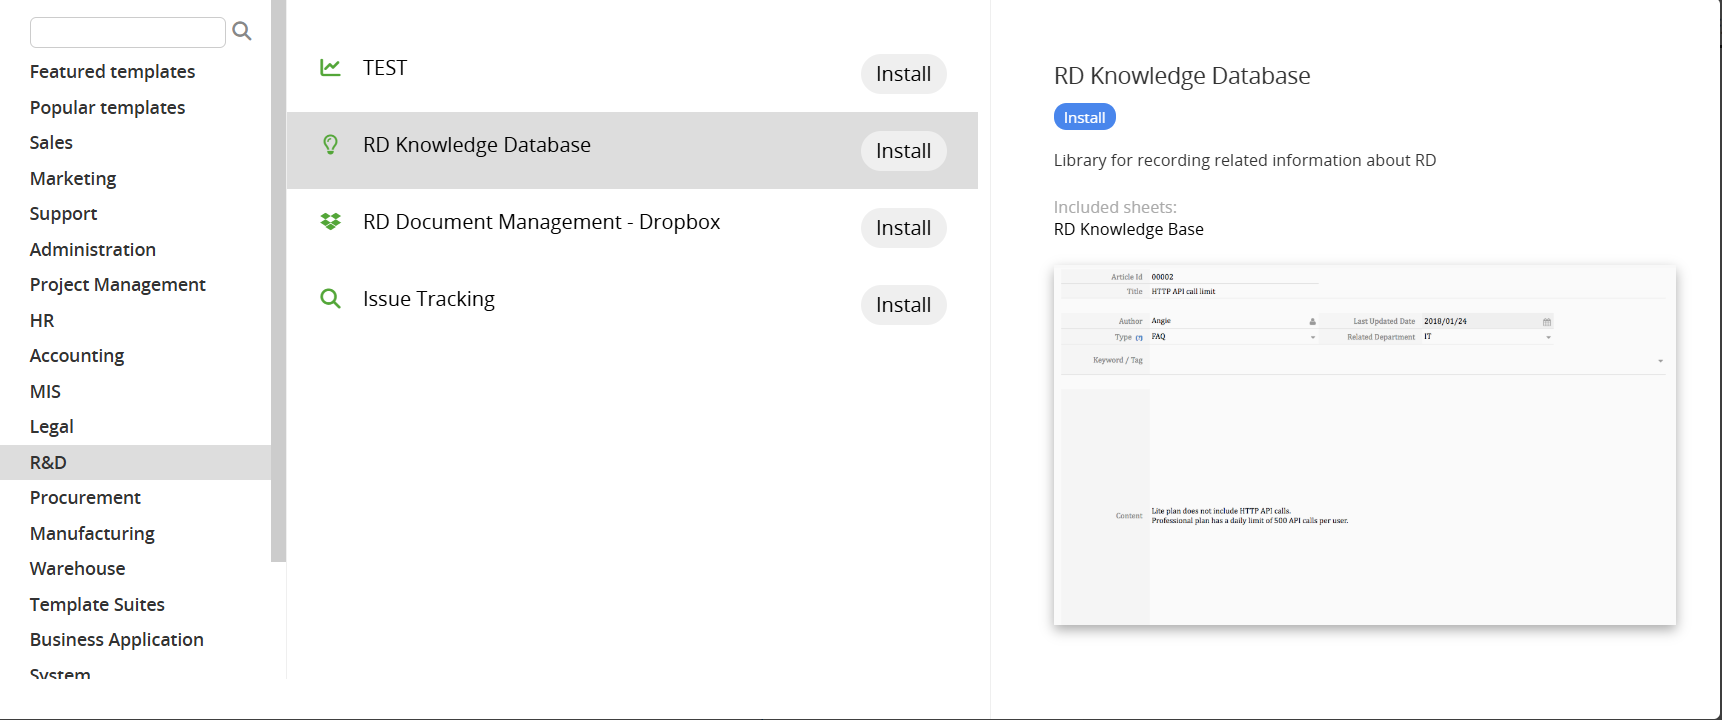Click the TEST template chart icon
The width and height of the screenshot is (1722, 720).
330,68
